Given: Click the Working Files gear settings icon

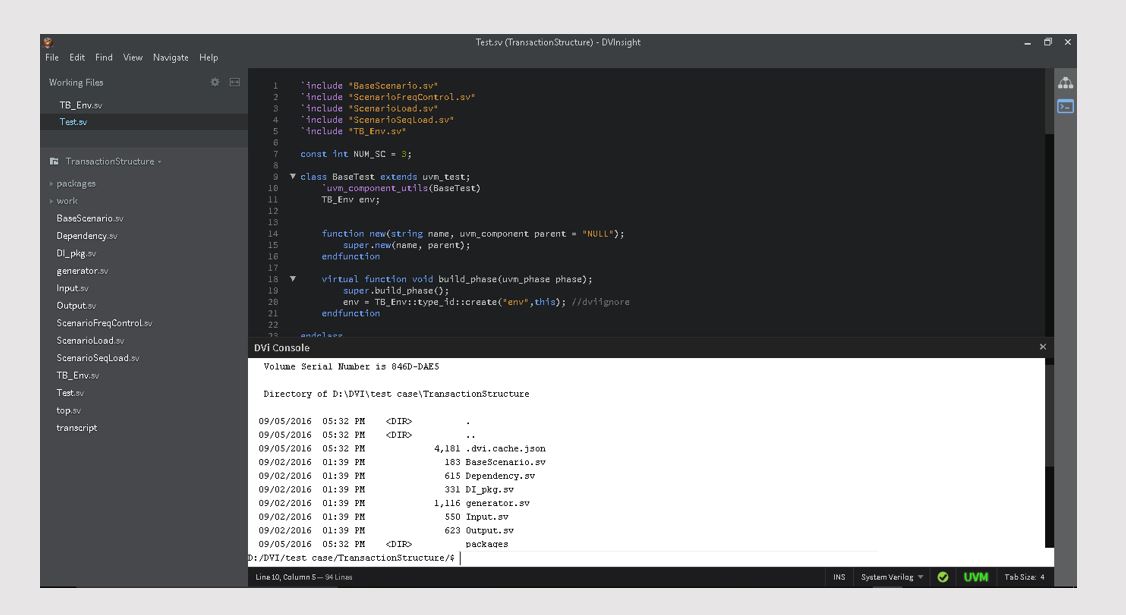Looking at the screenshot, I should [x=215, y=82].
